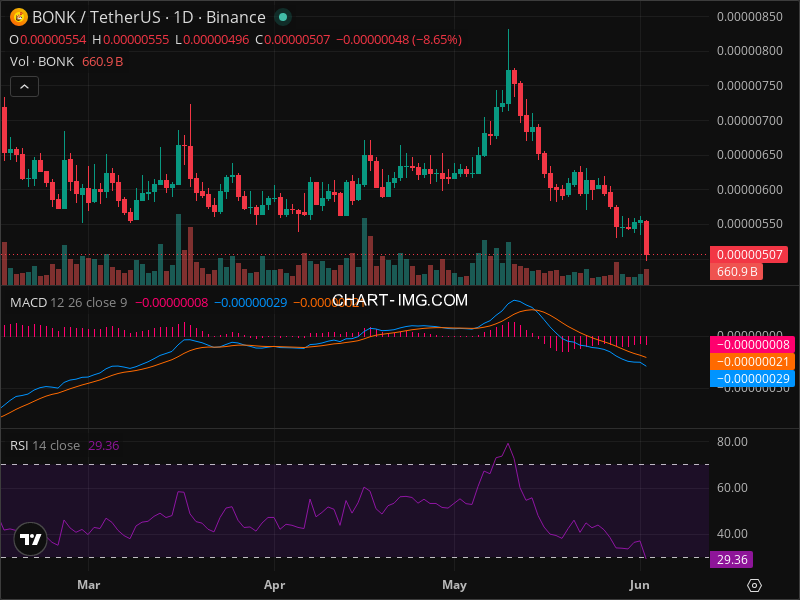Click RSI axis label 80.00
Viewport: 800px width, 600px height.
pos(732,441)
